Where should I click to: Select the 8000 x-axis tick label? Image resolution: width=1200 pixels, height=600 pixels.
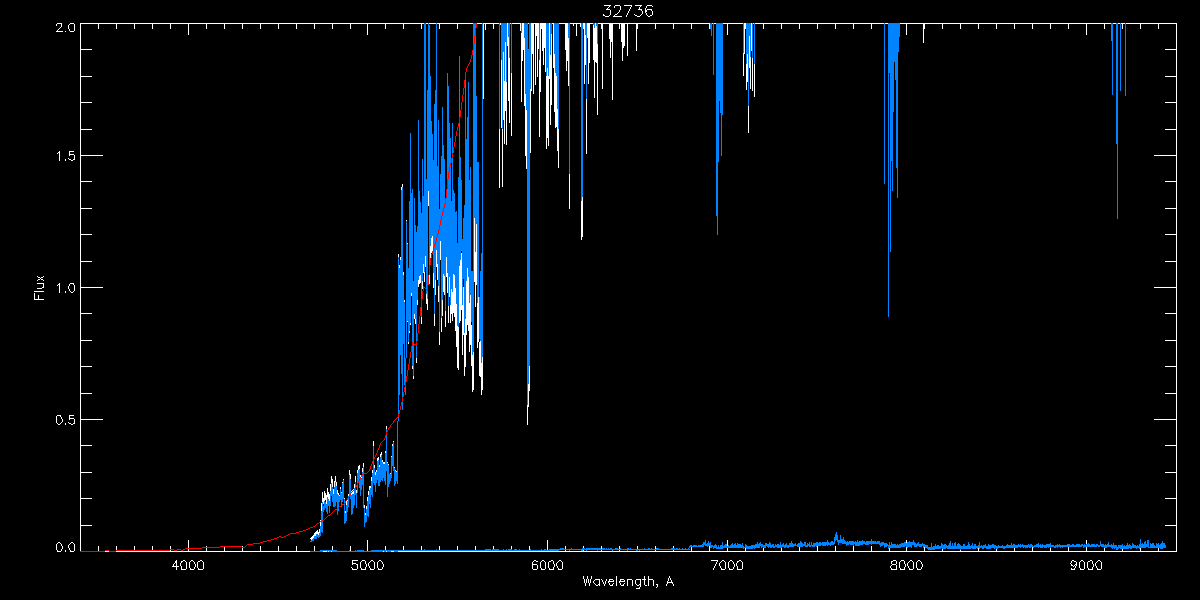[x=906, y=566]
